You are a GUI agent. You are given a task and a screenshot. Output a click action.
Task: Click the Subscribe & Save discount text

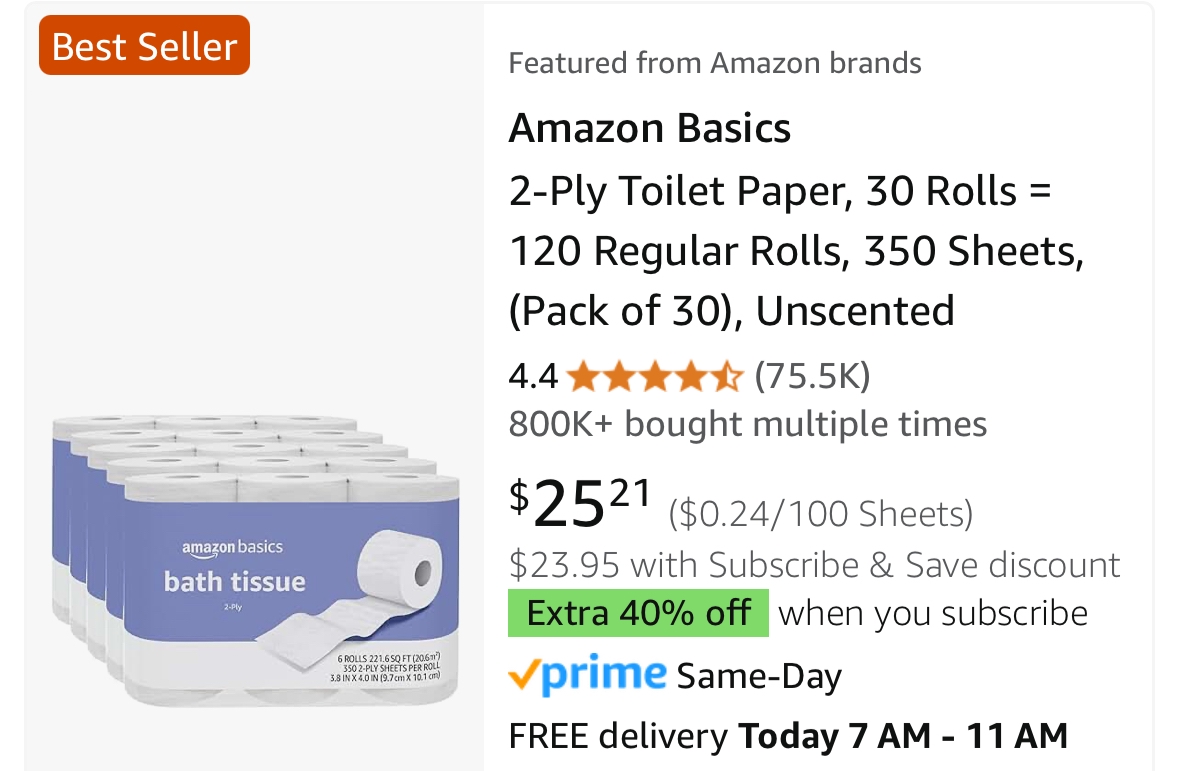[814, 565]
